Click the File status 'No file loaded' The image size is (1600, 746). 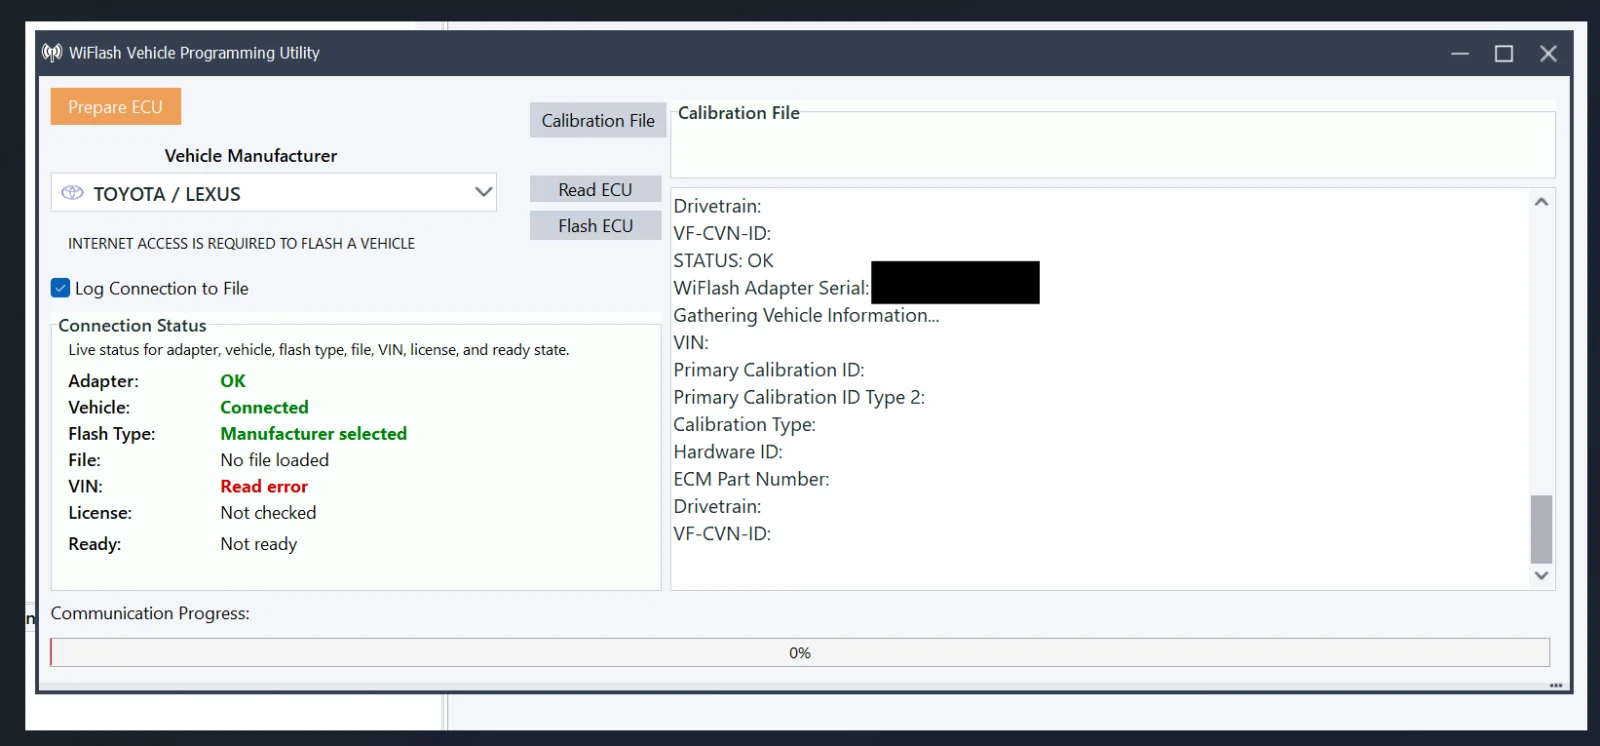coord(275,460)
